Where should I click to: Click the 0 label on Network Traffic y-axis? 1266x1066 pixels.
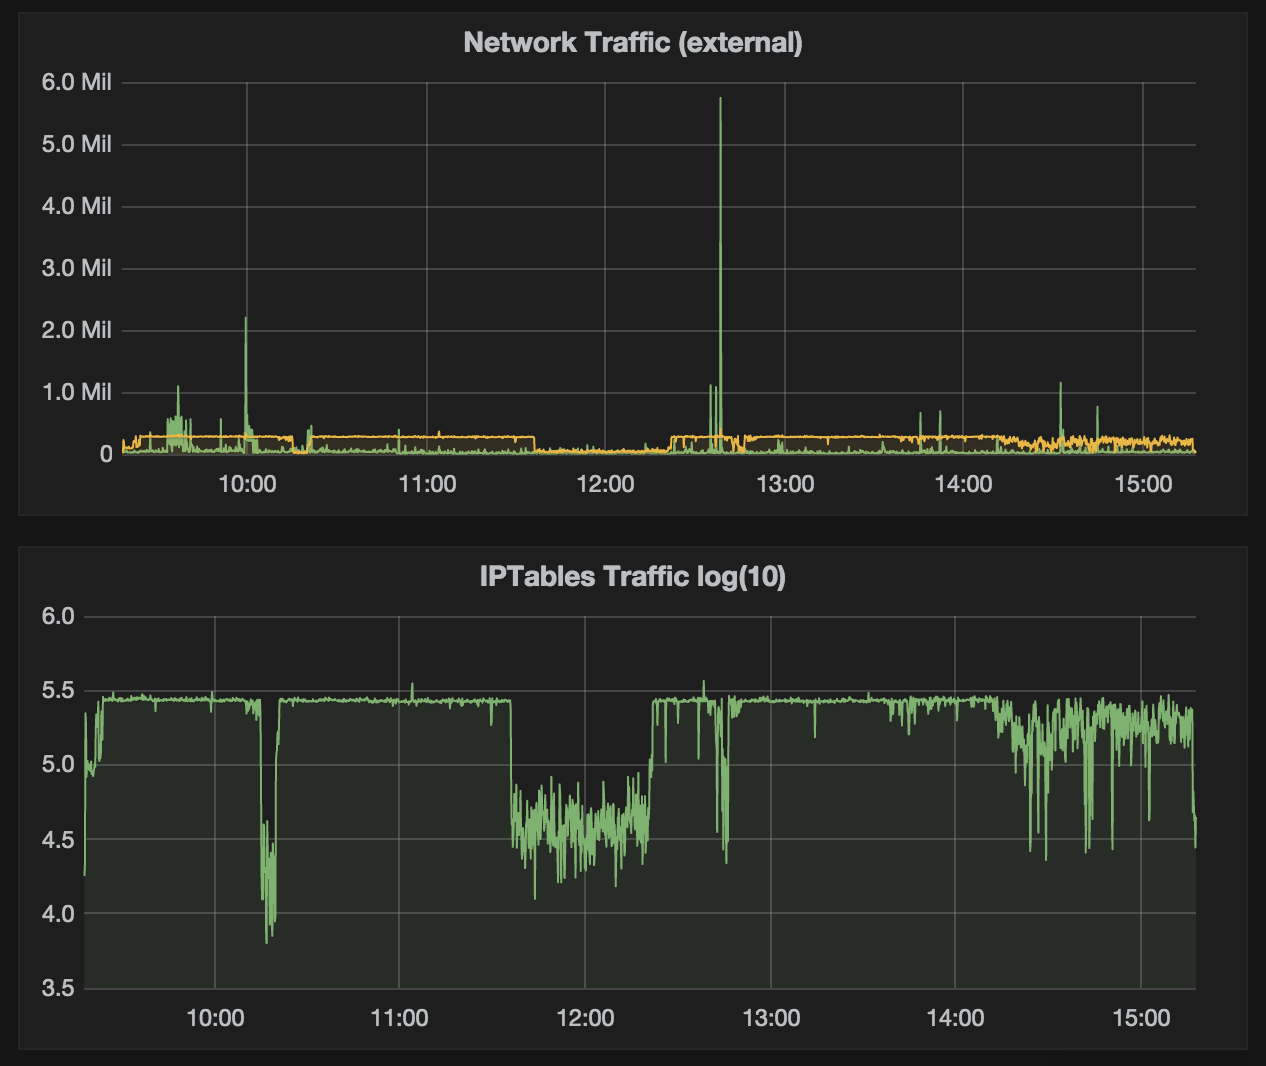tap(106, 454)
